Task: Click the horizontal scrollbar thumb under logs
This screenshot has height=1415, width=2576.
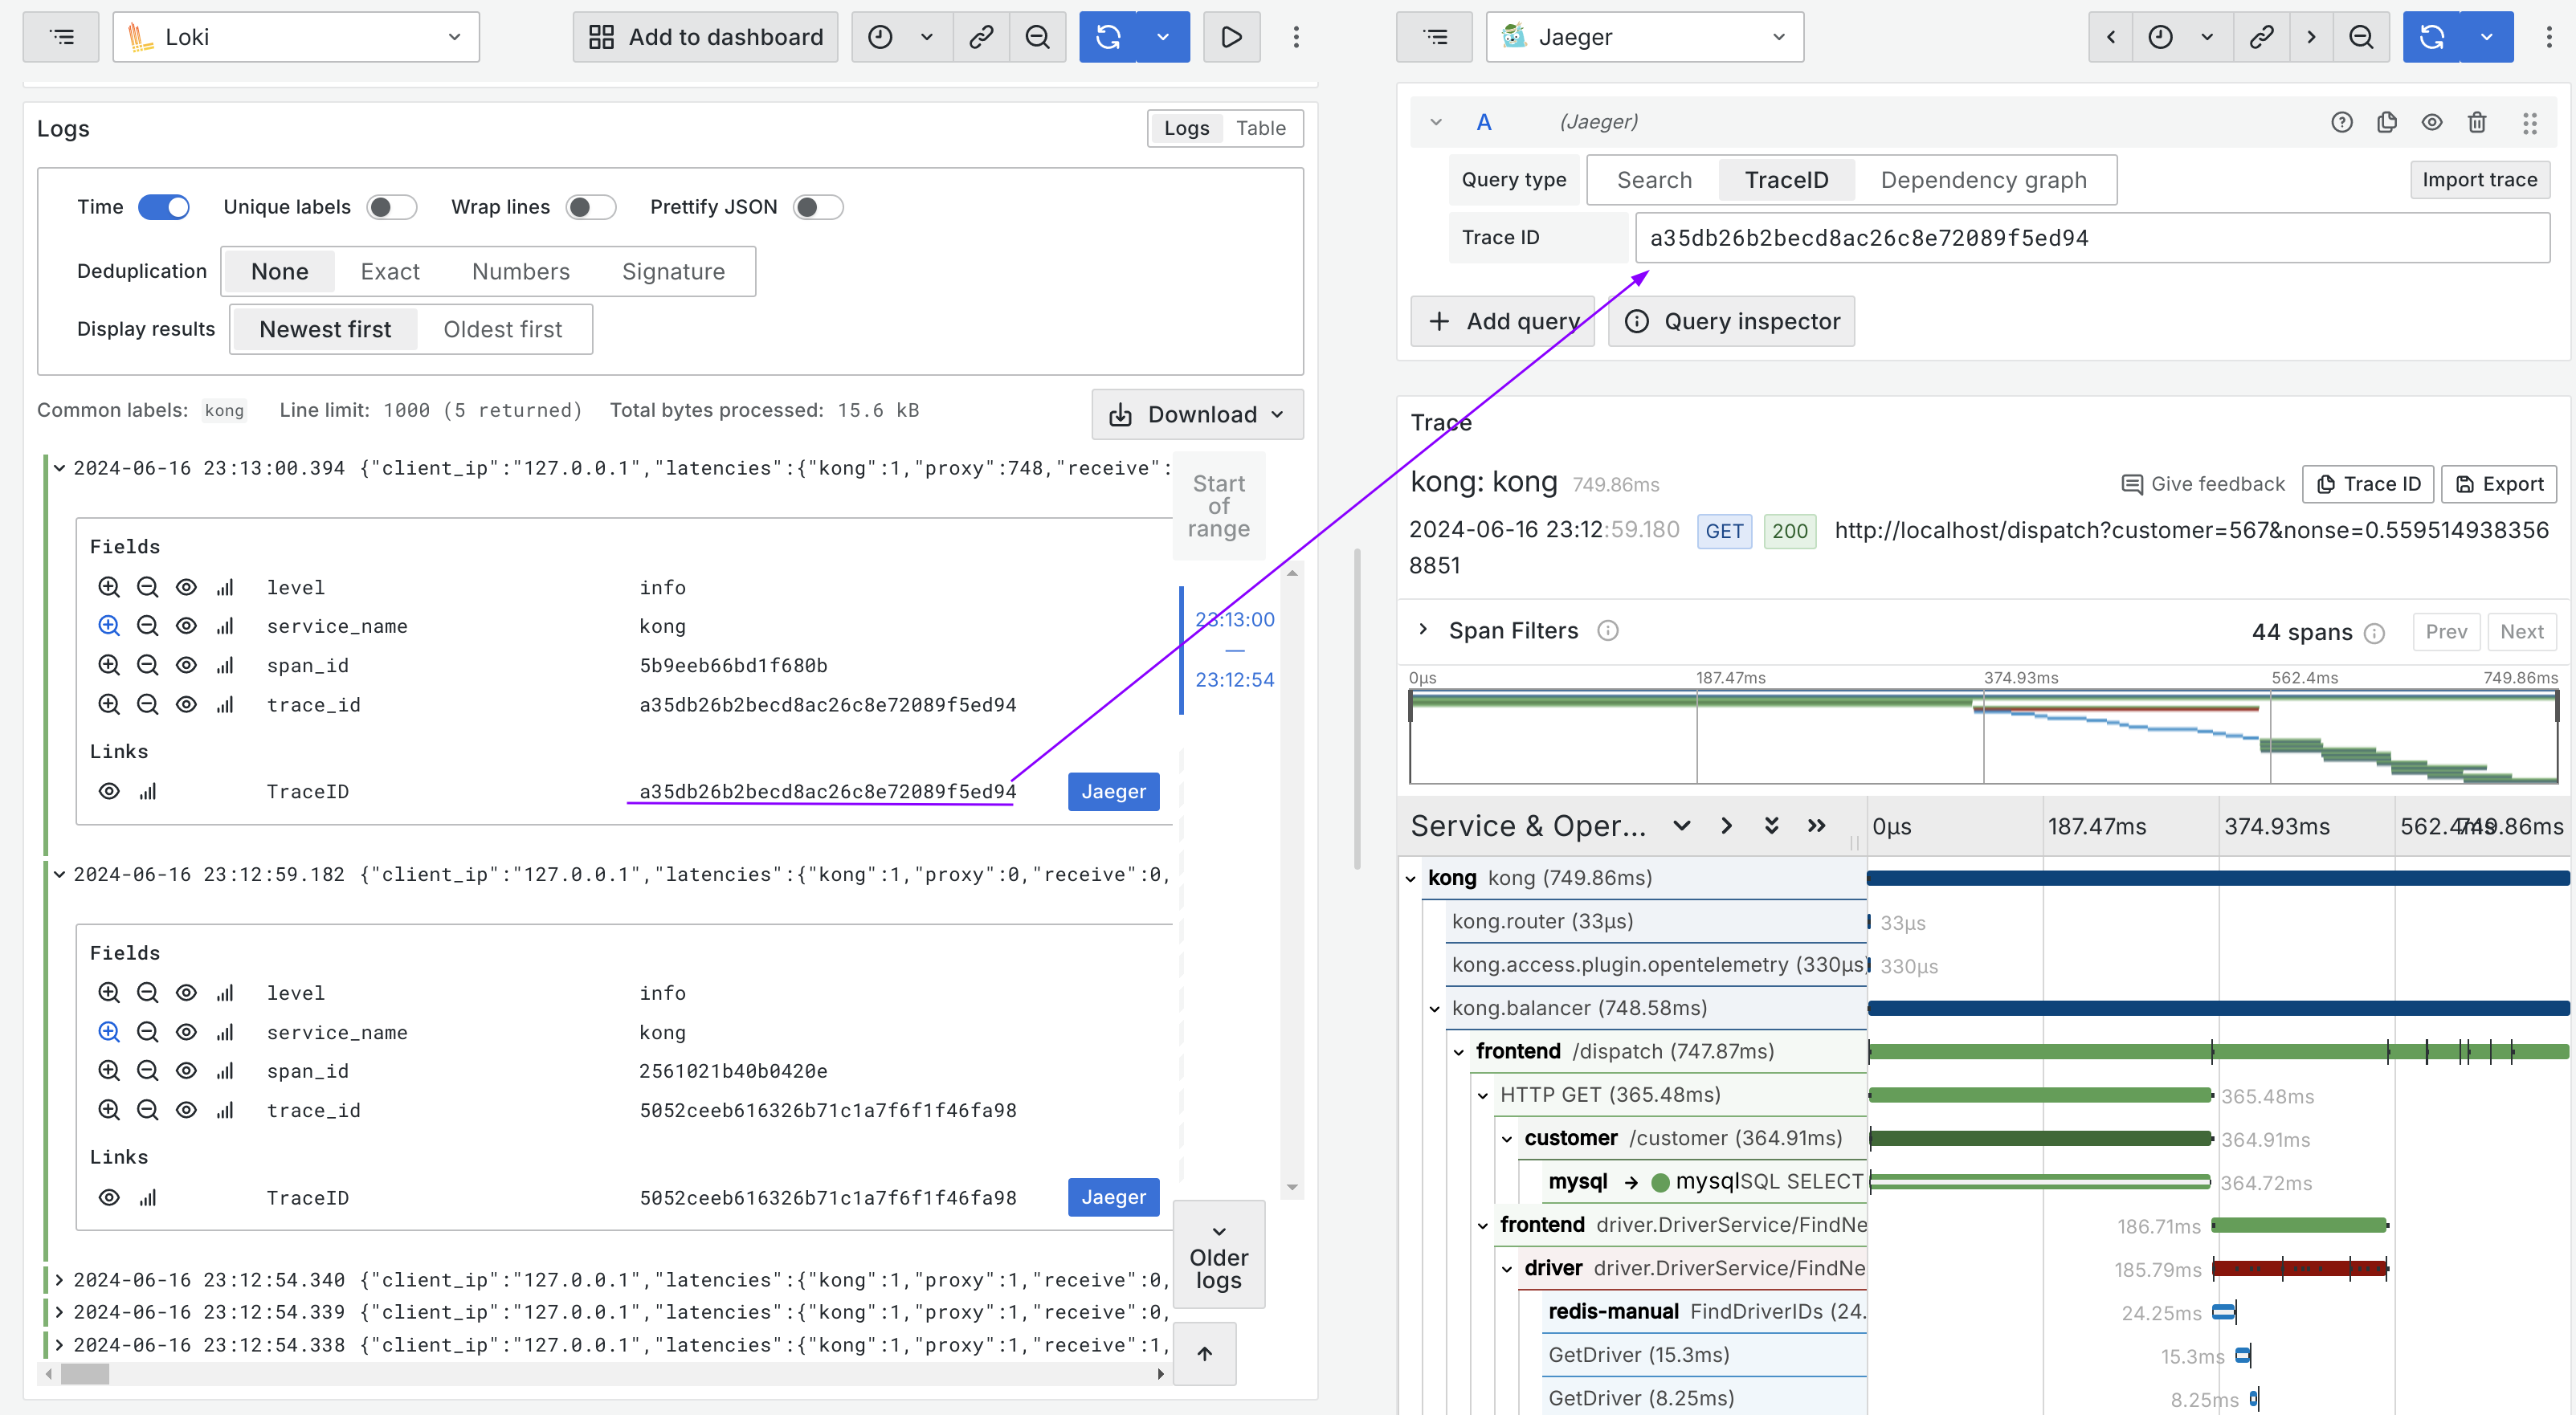Action: pos(85,1374)
